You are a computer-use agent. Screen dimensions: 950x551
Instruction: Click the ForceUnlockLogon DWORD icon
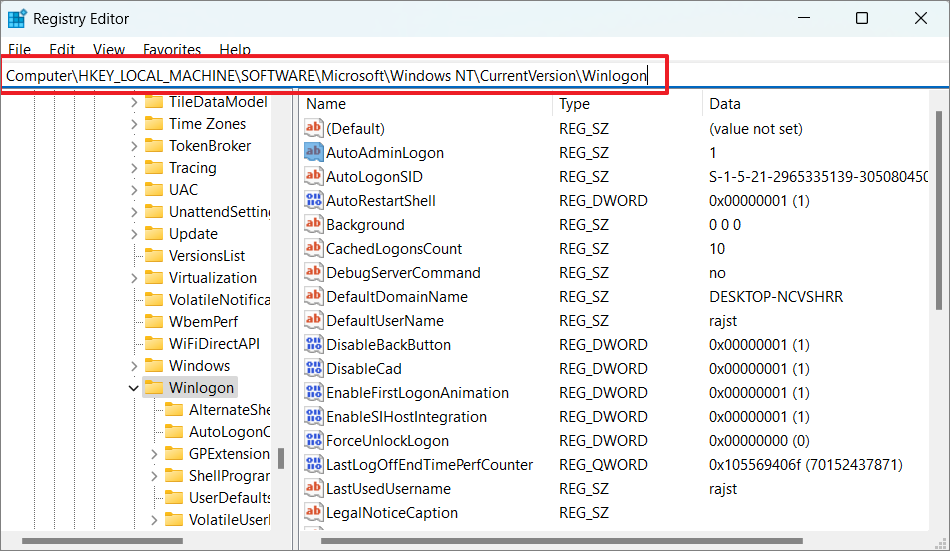pyautogui.click(x=313, y=440)
